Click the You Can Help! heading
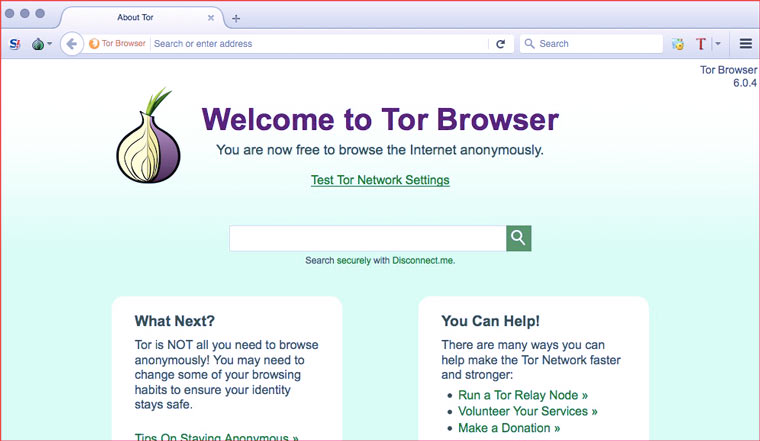The width and height of the screenshot is (760, 441). pyautogui.click(x=491, y=321)
